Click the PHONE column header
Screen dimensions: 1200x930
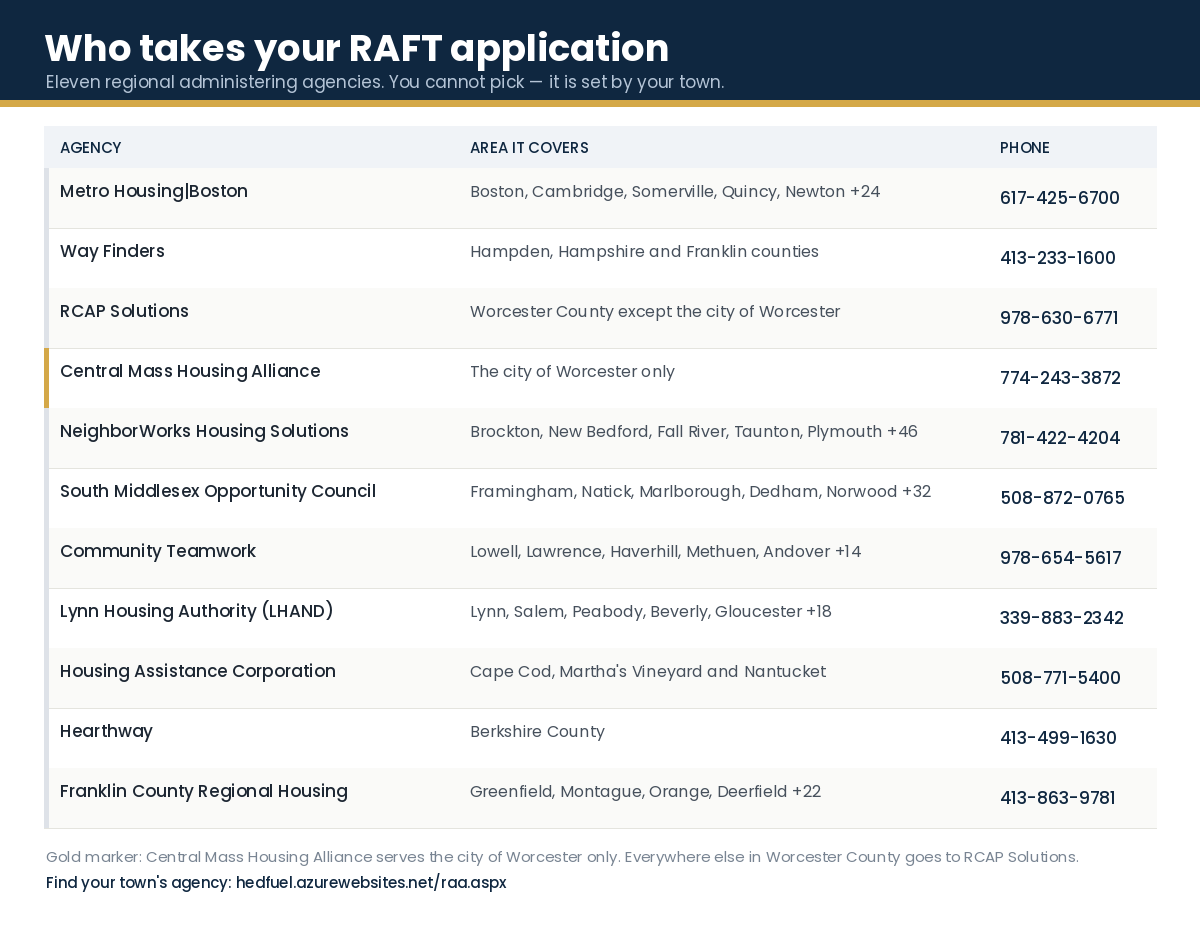pyautogui.click(x=1025, y=148)
